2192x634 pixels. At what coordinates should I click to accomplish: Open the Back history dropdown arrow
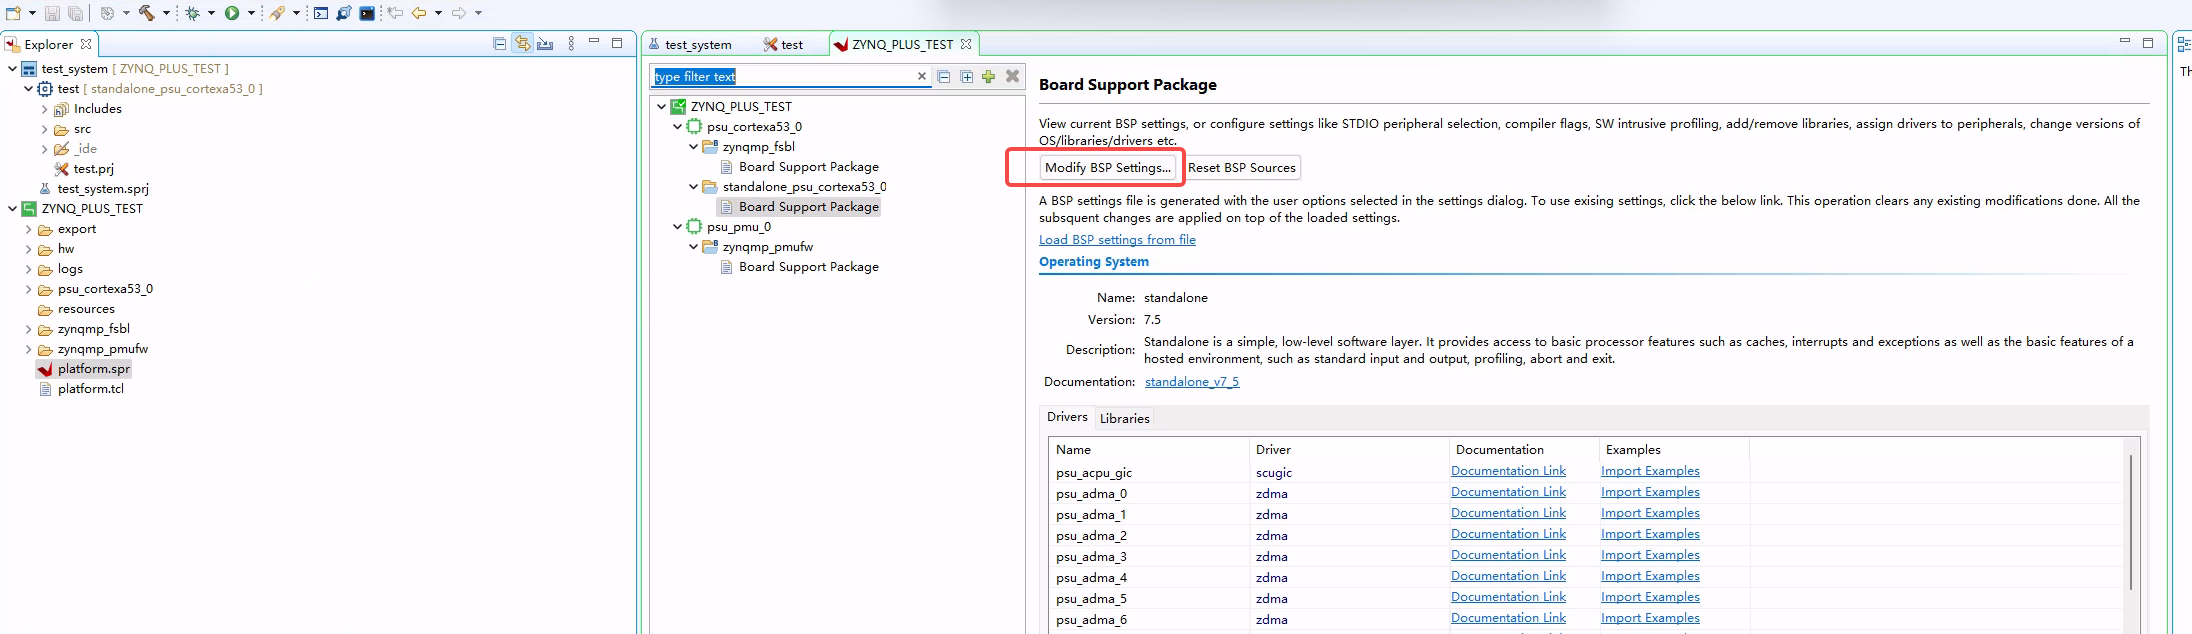pyautogui.click(x=438, y=13)
